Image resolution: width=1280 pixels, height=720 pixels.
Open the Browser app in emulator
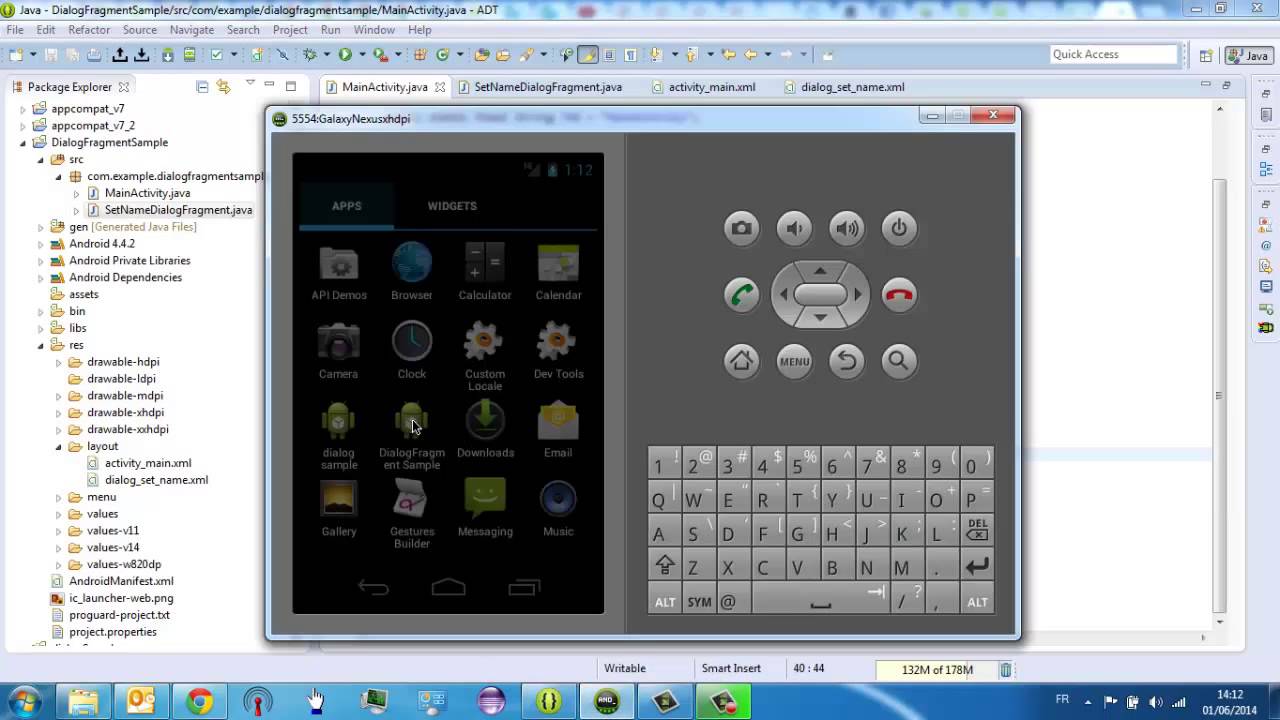coord(412,272)
